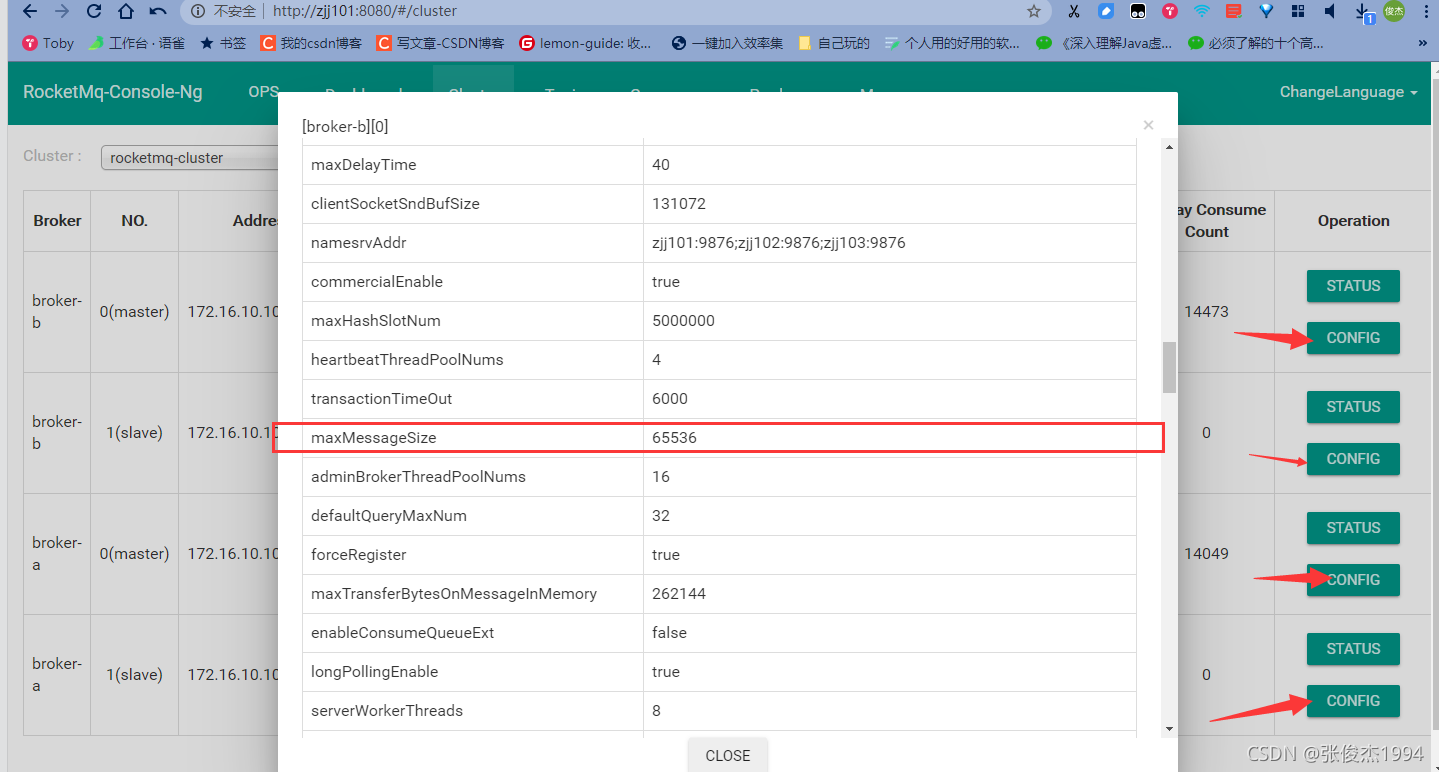Click the serverWorkerThreads property name
1439x772 pixels.
pos(387,711)
